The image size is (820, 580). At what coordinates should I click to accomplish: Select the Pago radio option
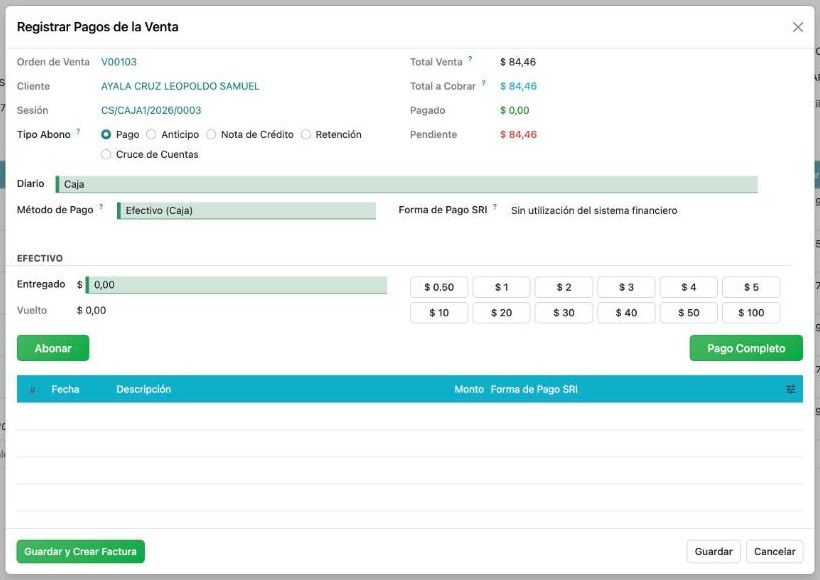click(106, 134)
